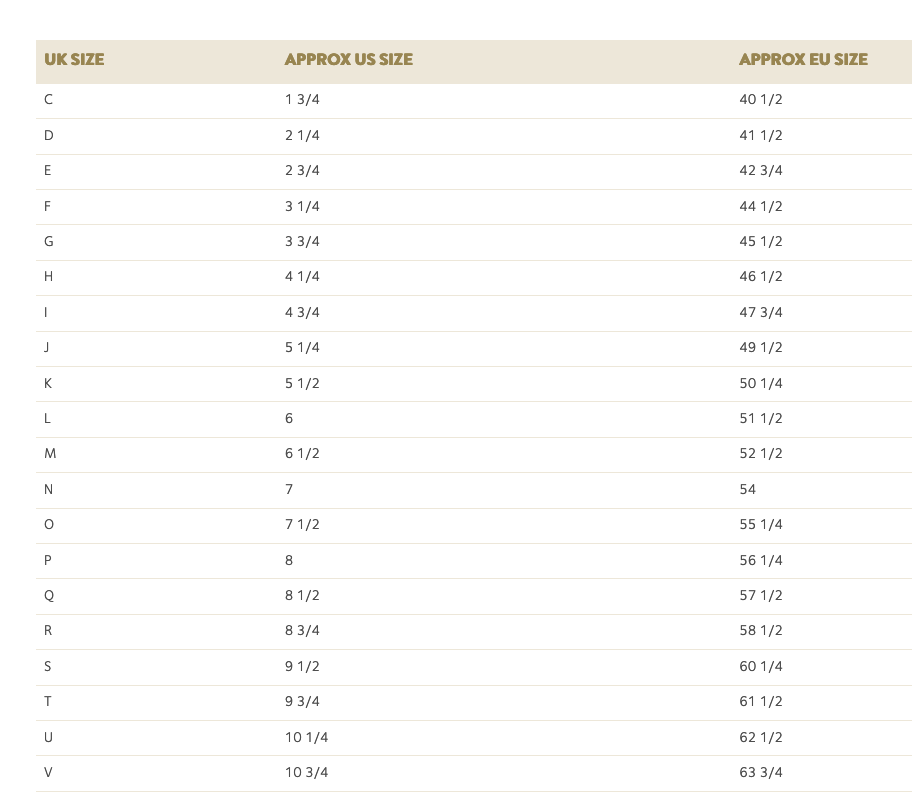Select the UK size T cell
The image size is (912, 794).
click(48, 702)
